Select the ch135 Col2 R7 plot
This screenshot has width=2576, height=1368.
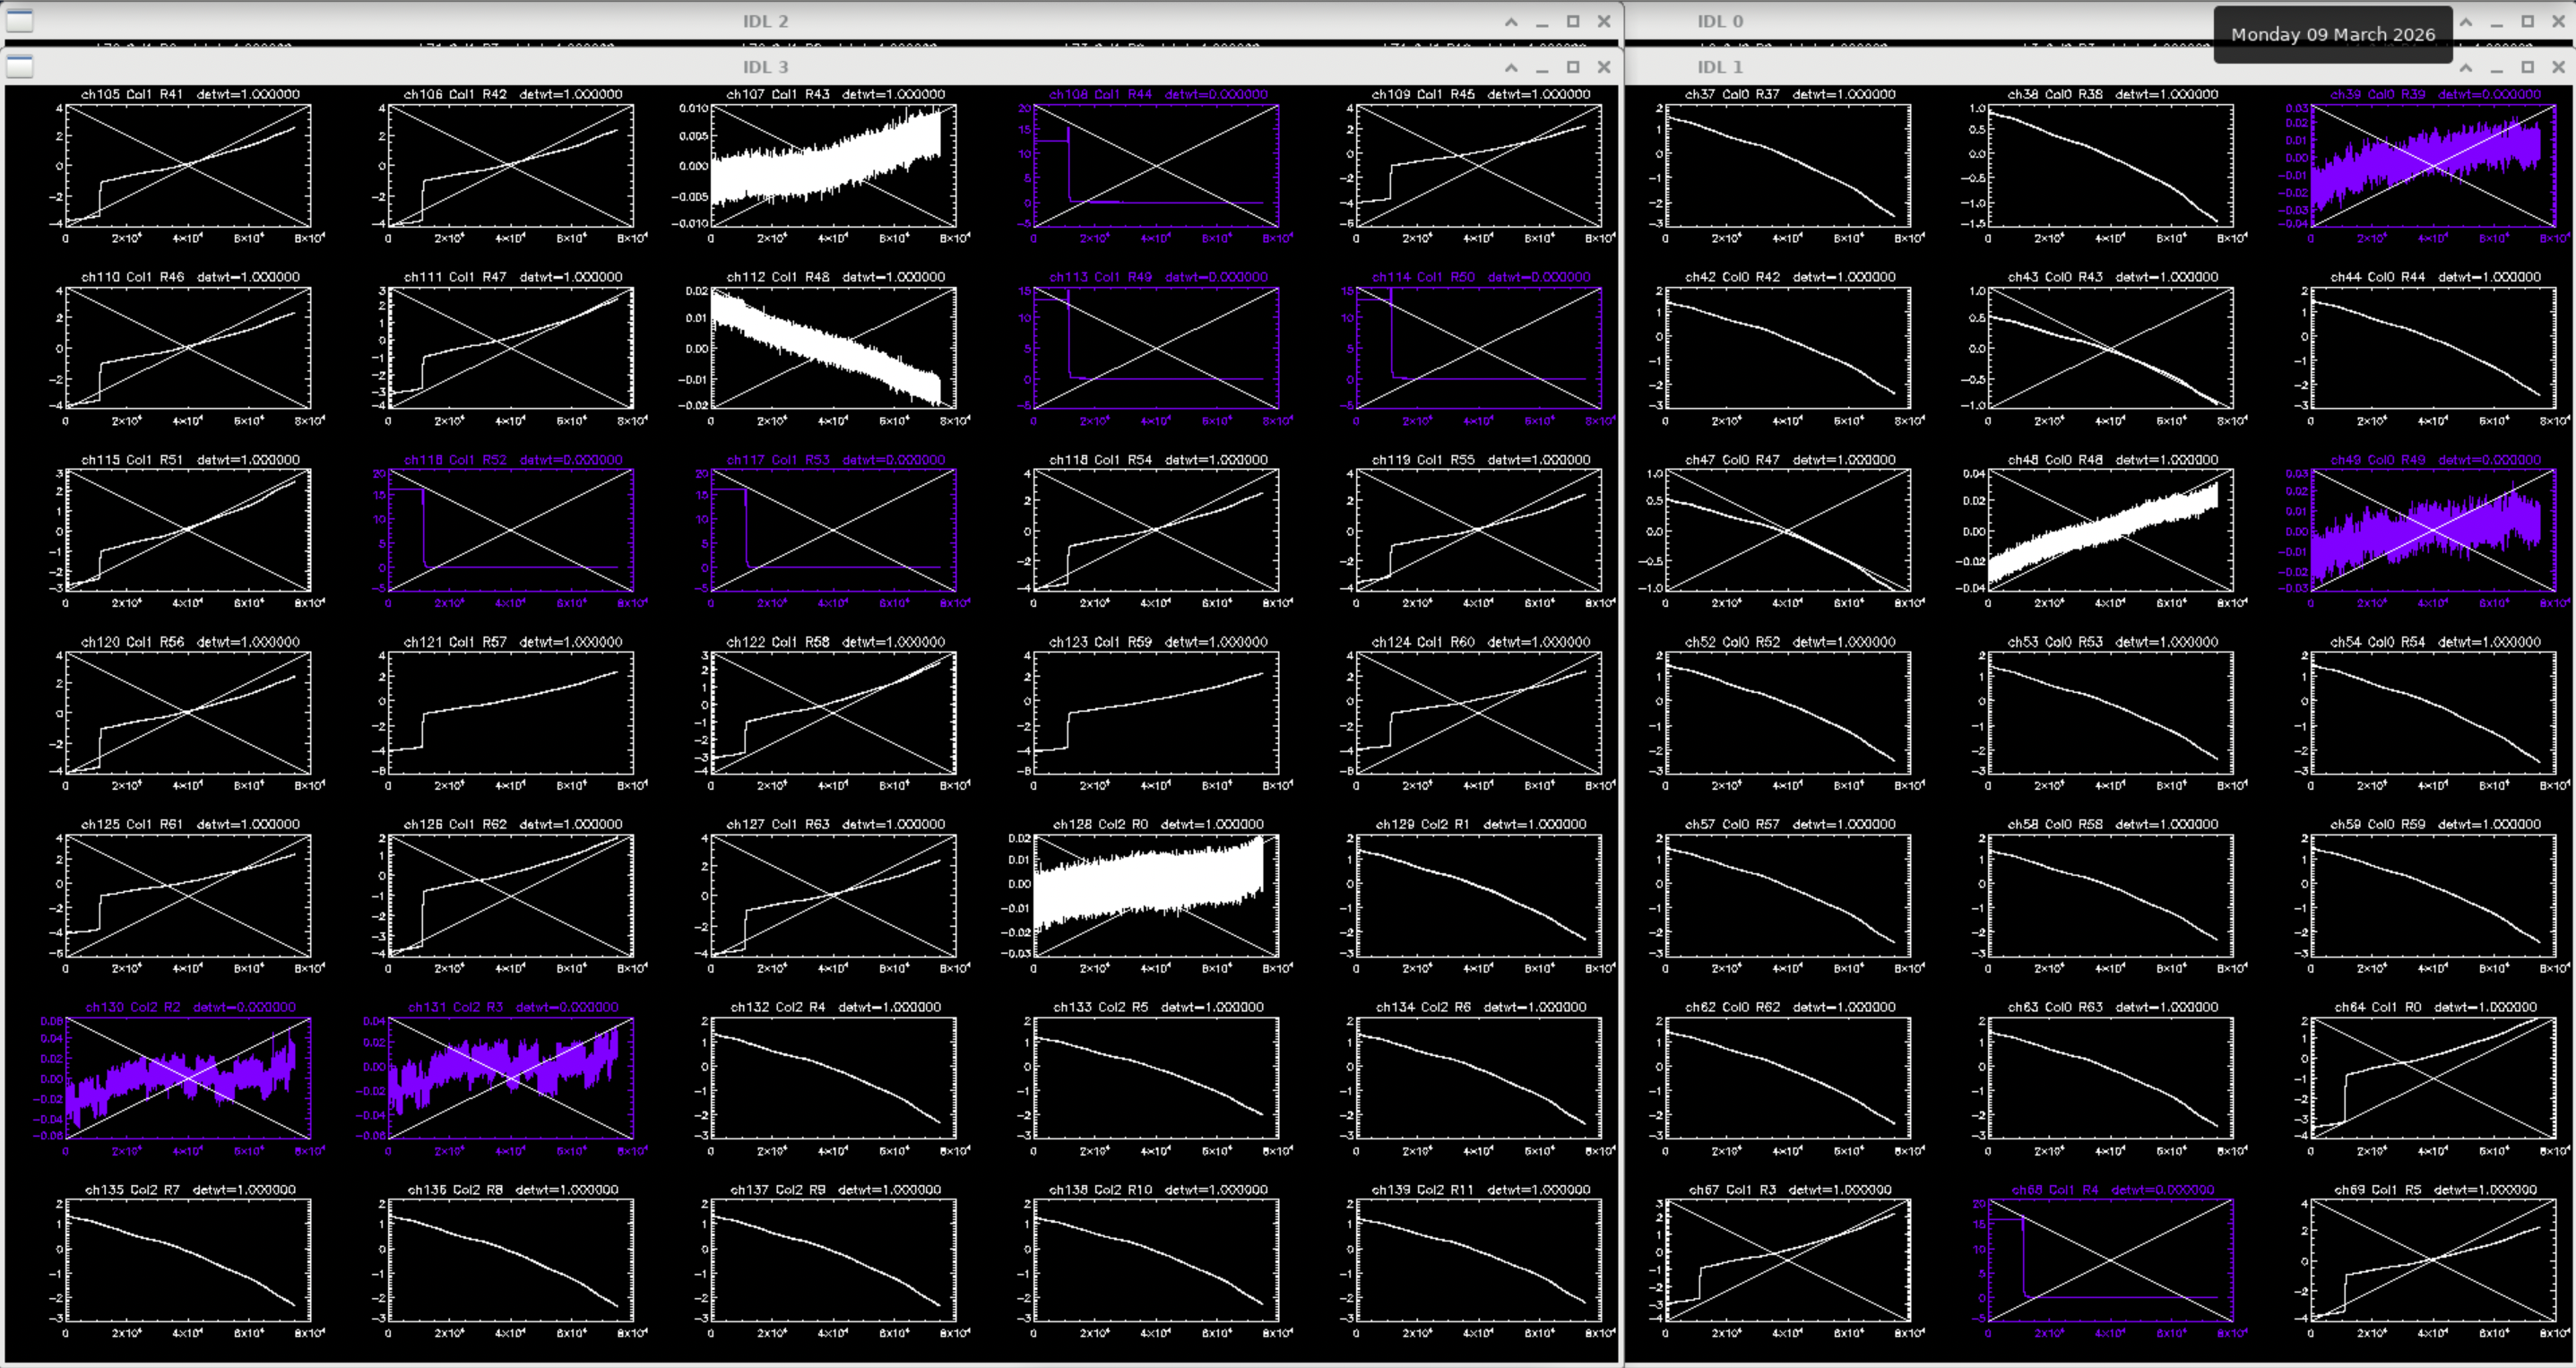click(188, 1260)
